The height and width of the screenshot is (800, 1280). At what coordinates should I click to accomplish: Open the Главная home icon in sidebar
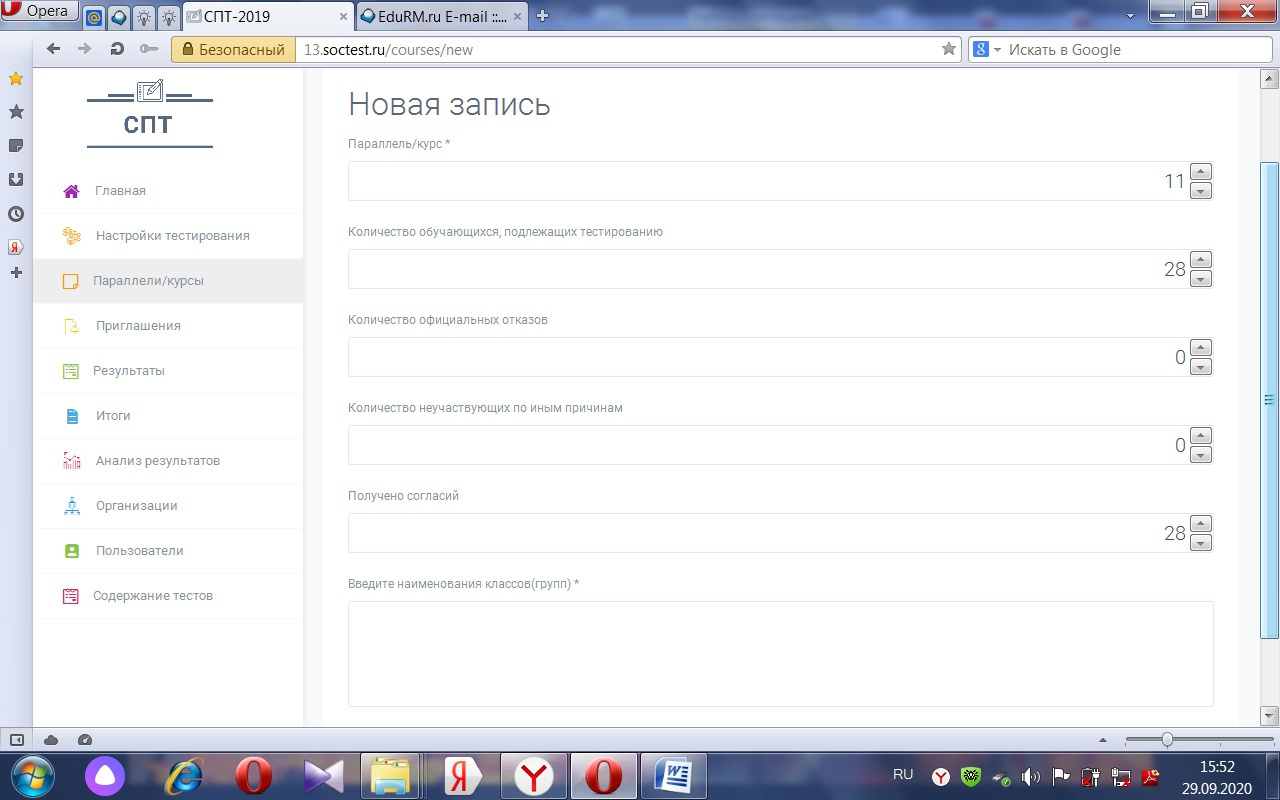pyautogui.click(x=71, y=191)
